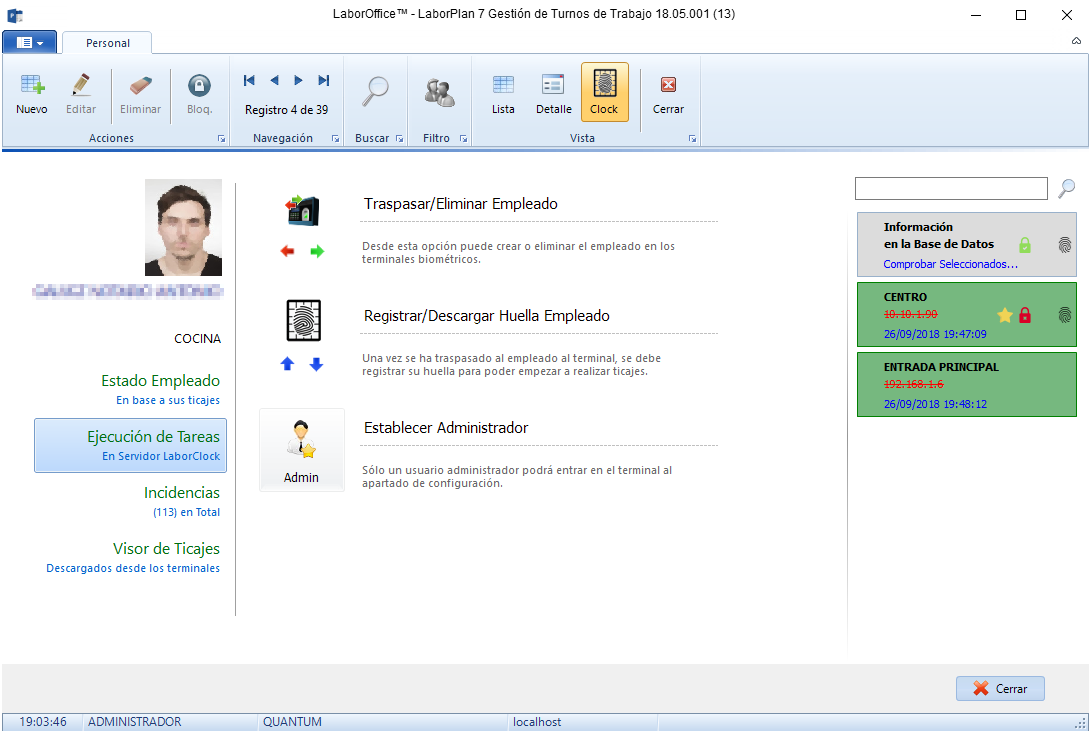Click Traspasar/Eliminar Empleado heading
Screen dimensions: 1091x733
click(x=461, y=204)
